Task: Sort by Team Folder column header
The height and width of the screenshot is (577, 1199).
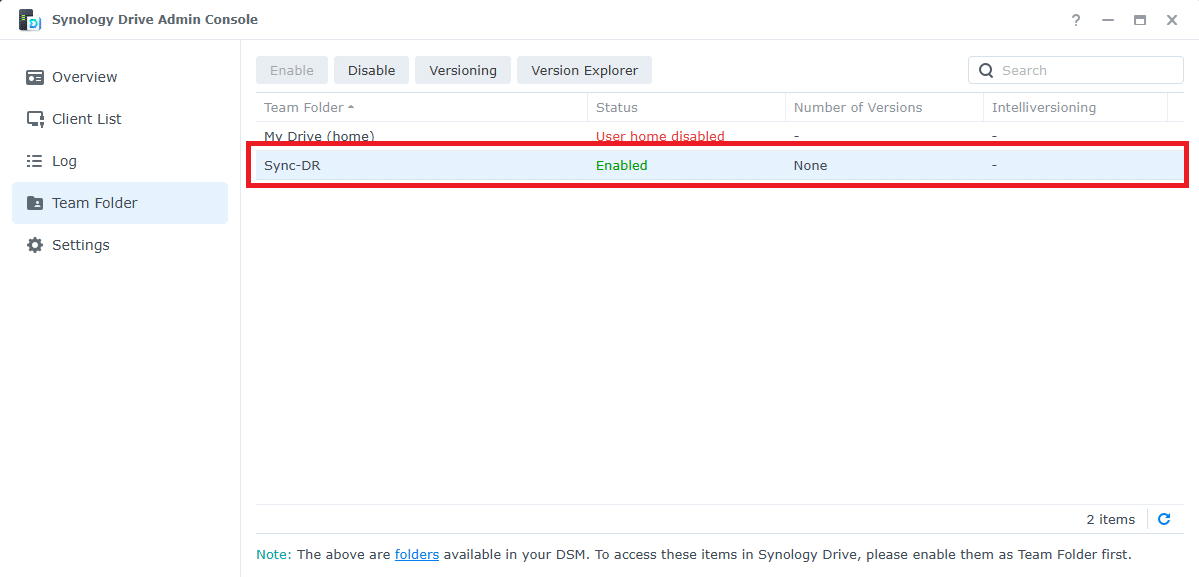Action: pyautogui.click(x=421, y=108)
